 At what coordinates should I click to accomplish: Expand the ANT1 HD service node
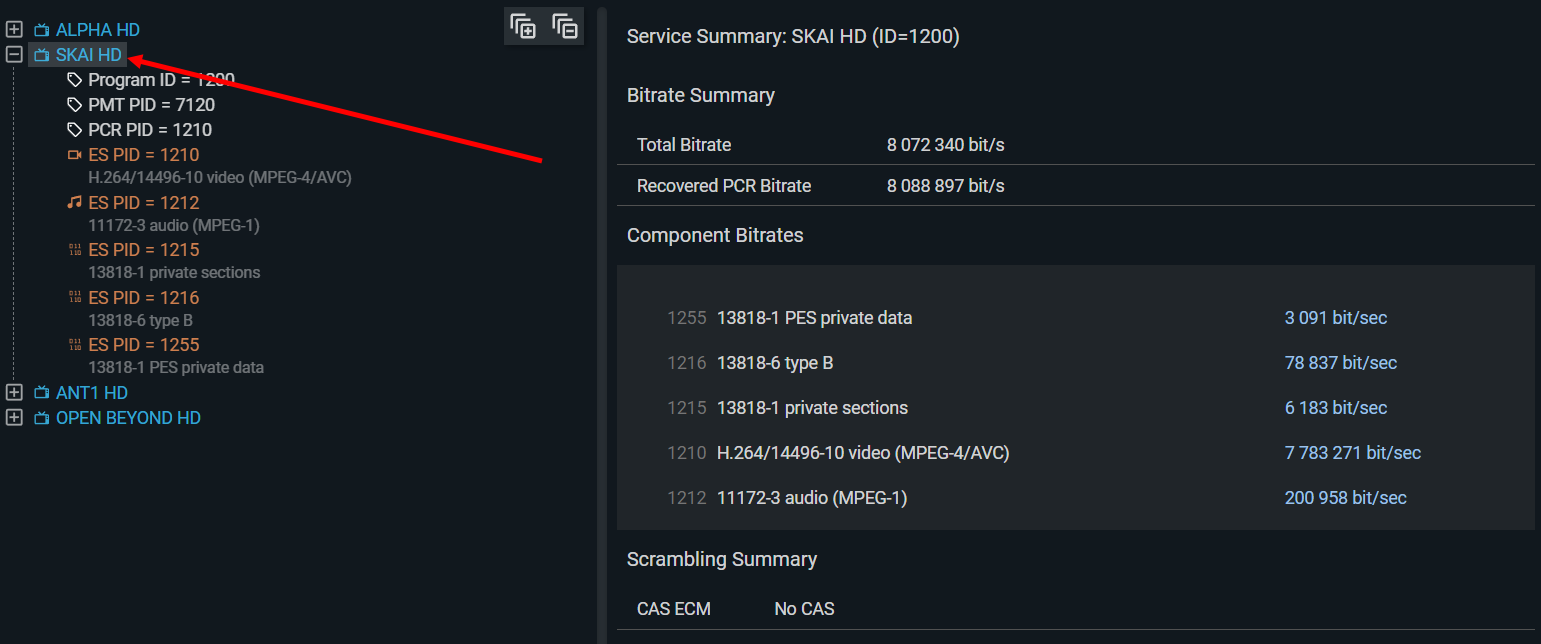point(14,393)
